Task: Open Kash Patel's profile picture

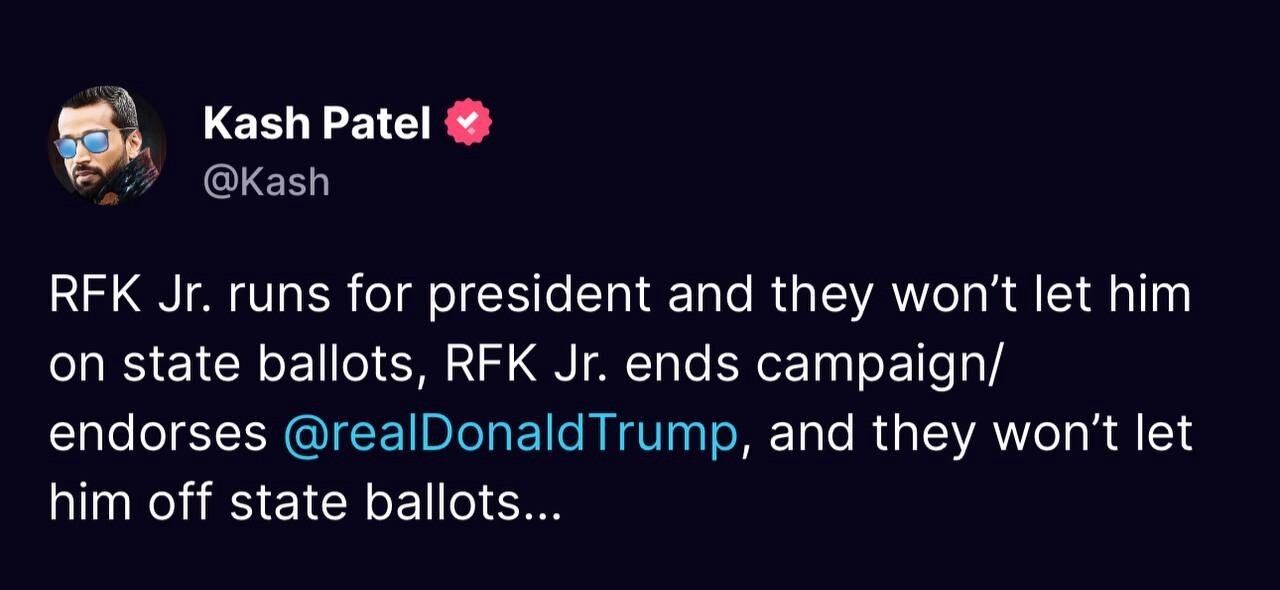Action: pos(107,146)
